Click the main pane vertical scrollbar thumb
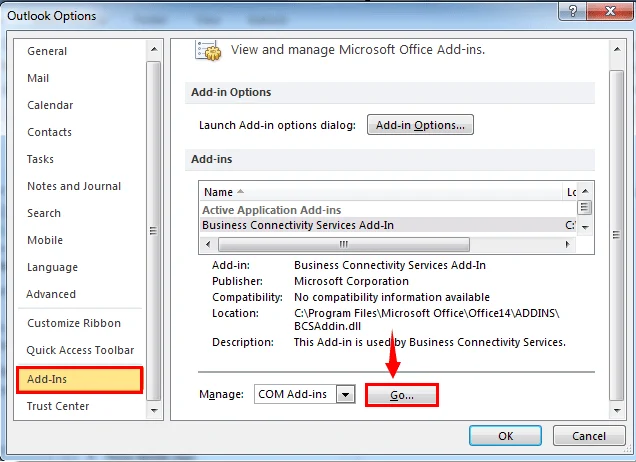 (x=617, y=235)
